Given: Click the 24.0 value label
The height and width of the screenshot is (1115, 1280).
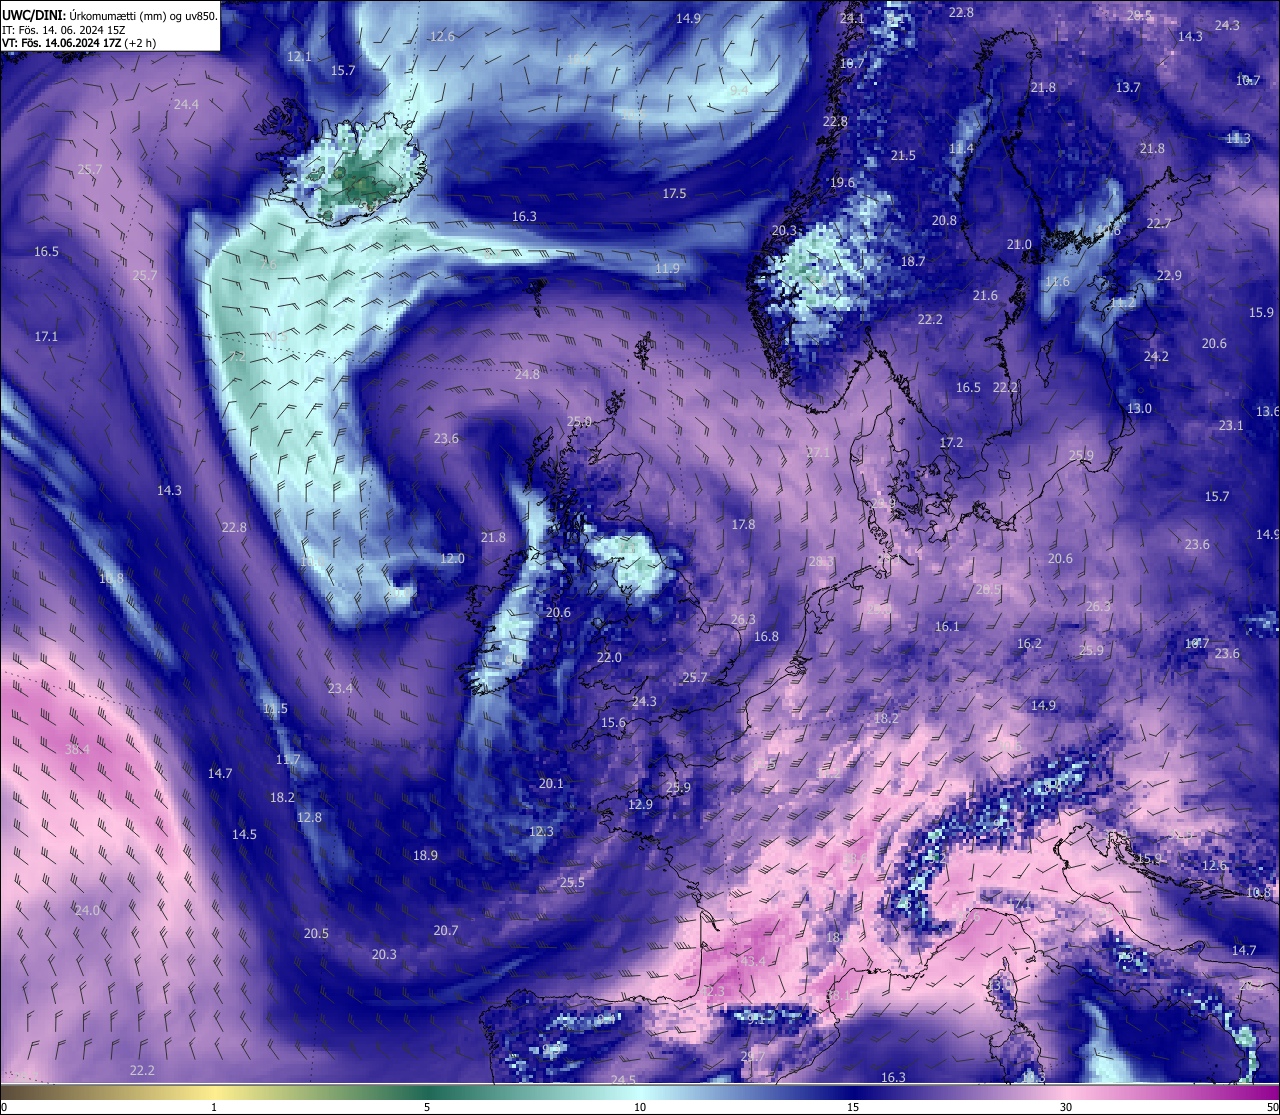Looking at the screenshot, I should tap(87, 910).
